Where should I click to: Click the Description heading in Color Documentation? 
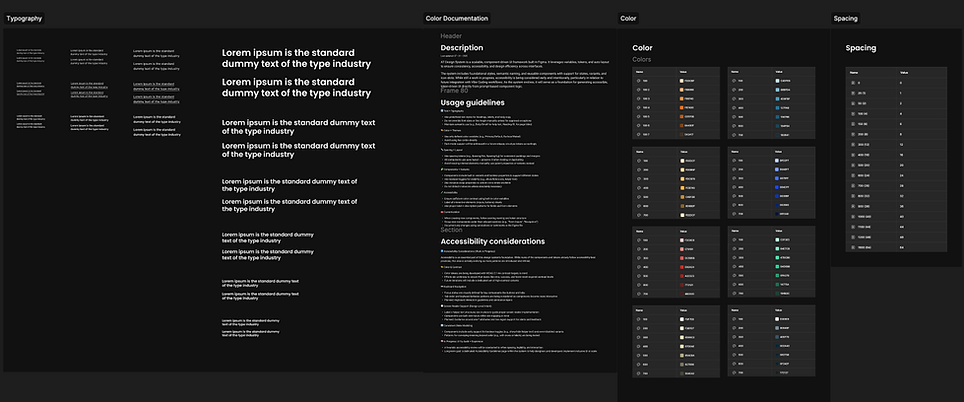pyautogui.click(x=462, y=47)
